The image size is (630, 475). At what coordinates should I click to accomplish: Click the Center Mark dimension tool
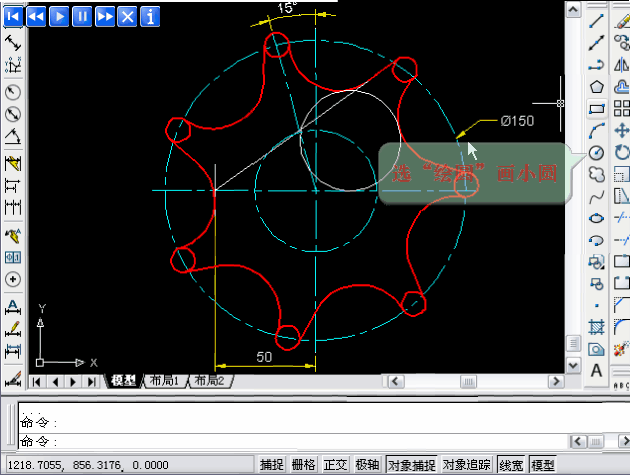click(14, 279)
